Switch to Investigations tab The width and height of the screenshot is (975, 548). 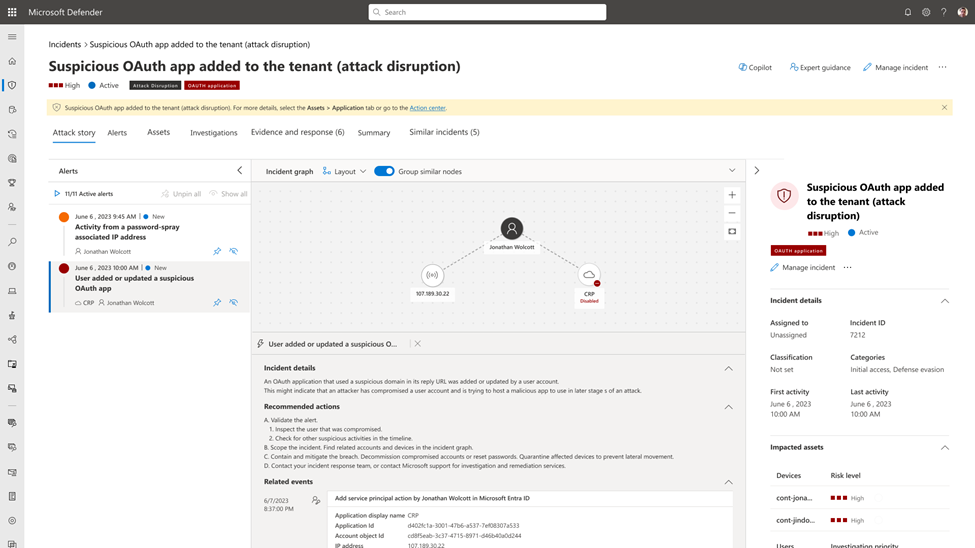(213, 132)
